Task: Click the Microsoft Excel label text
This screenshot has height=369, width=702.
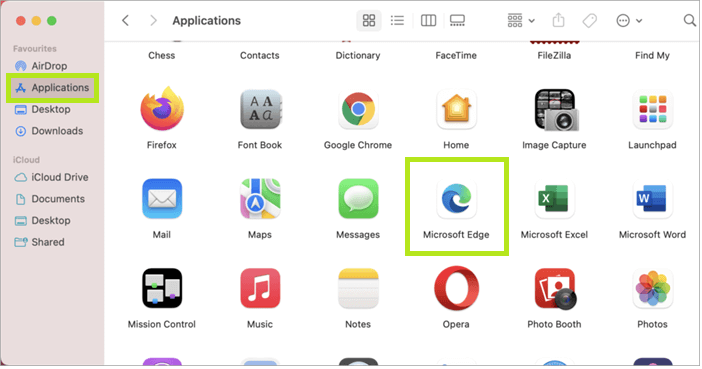Action: pyautogui.click(x=554, y=235)
